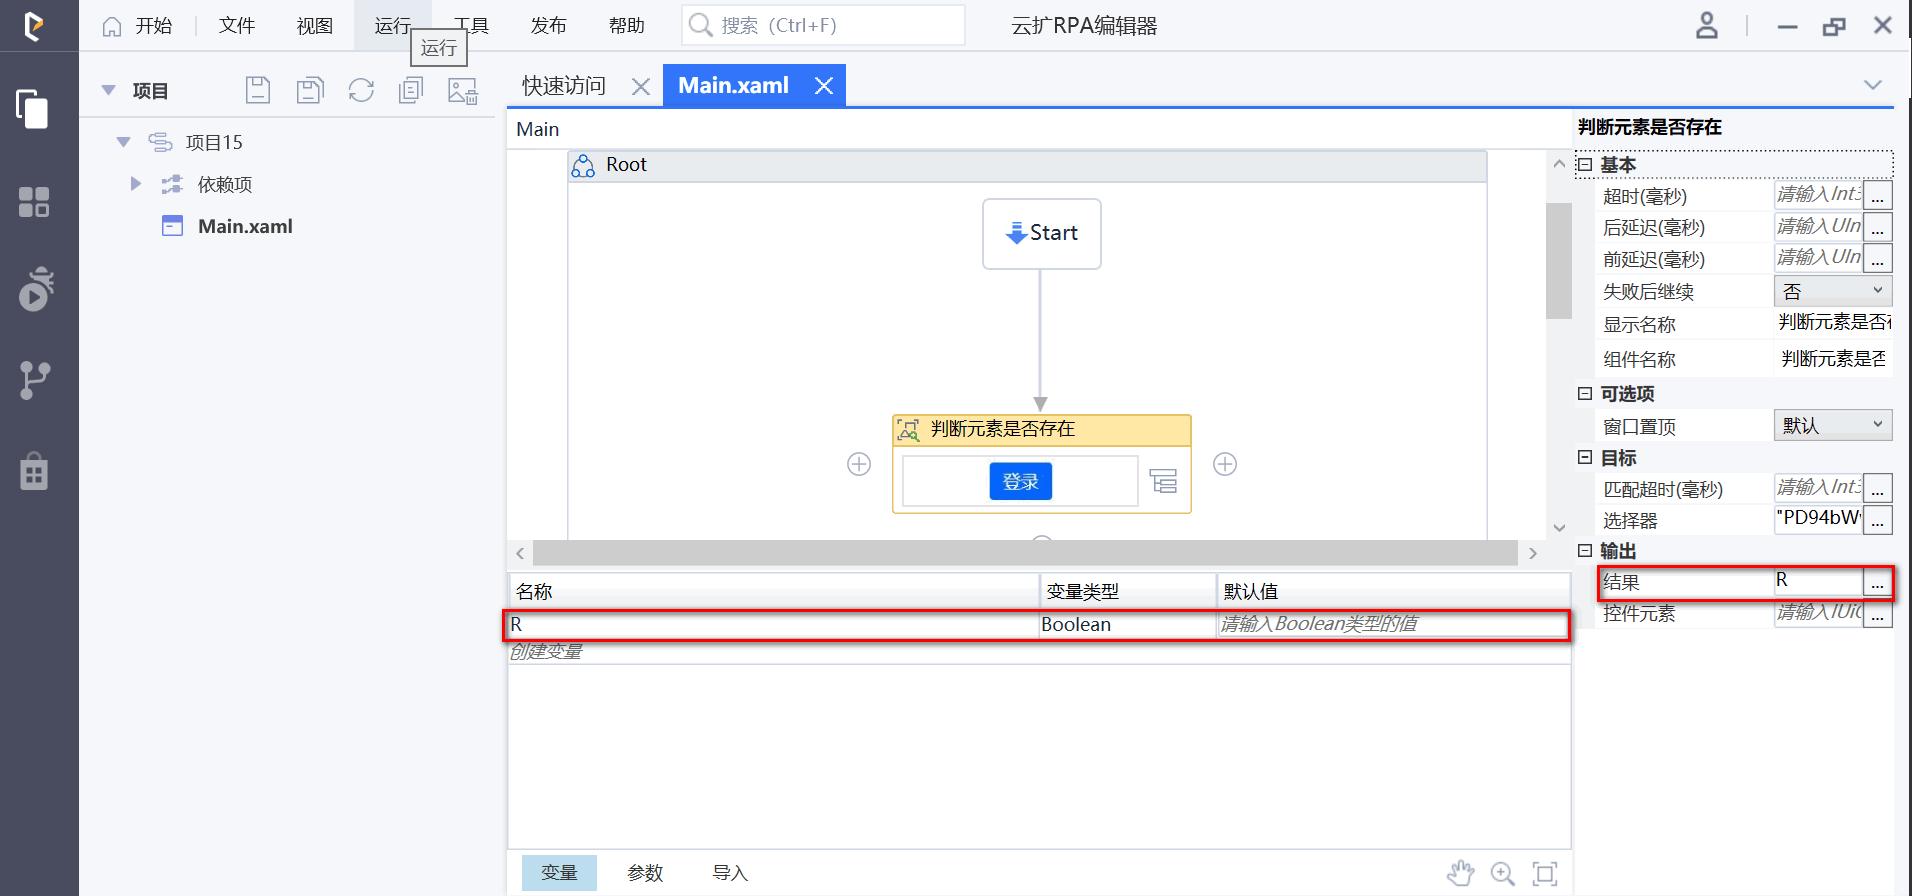Switch to the 变量 tab
Viewport: 1912px width, 896px height.
[x=559, y=873]
